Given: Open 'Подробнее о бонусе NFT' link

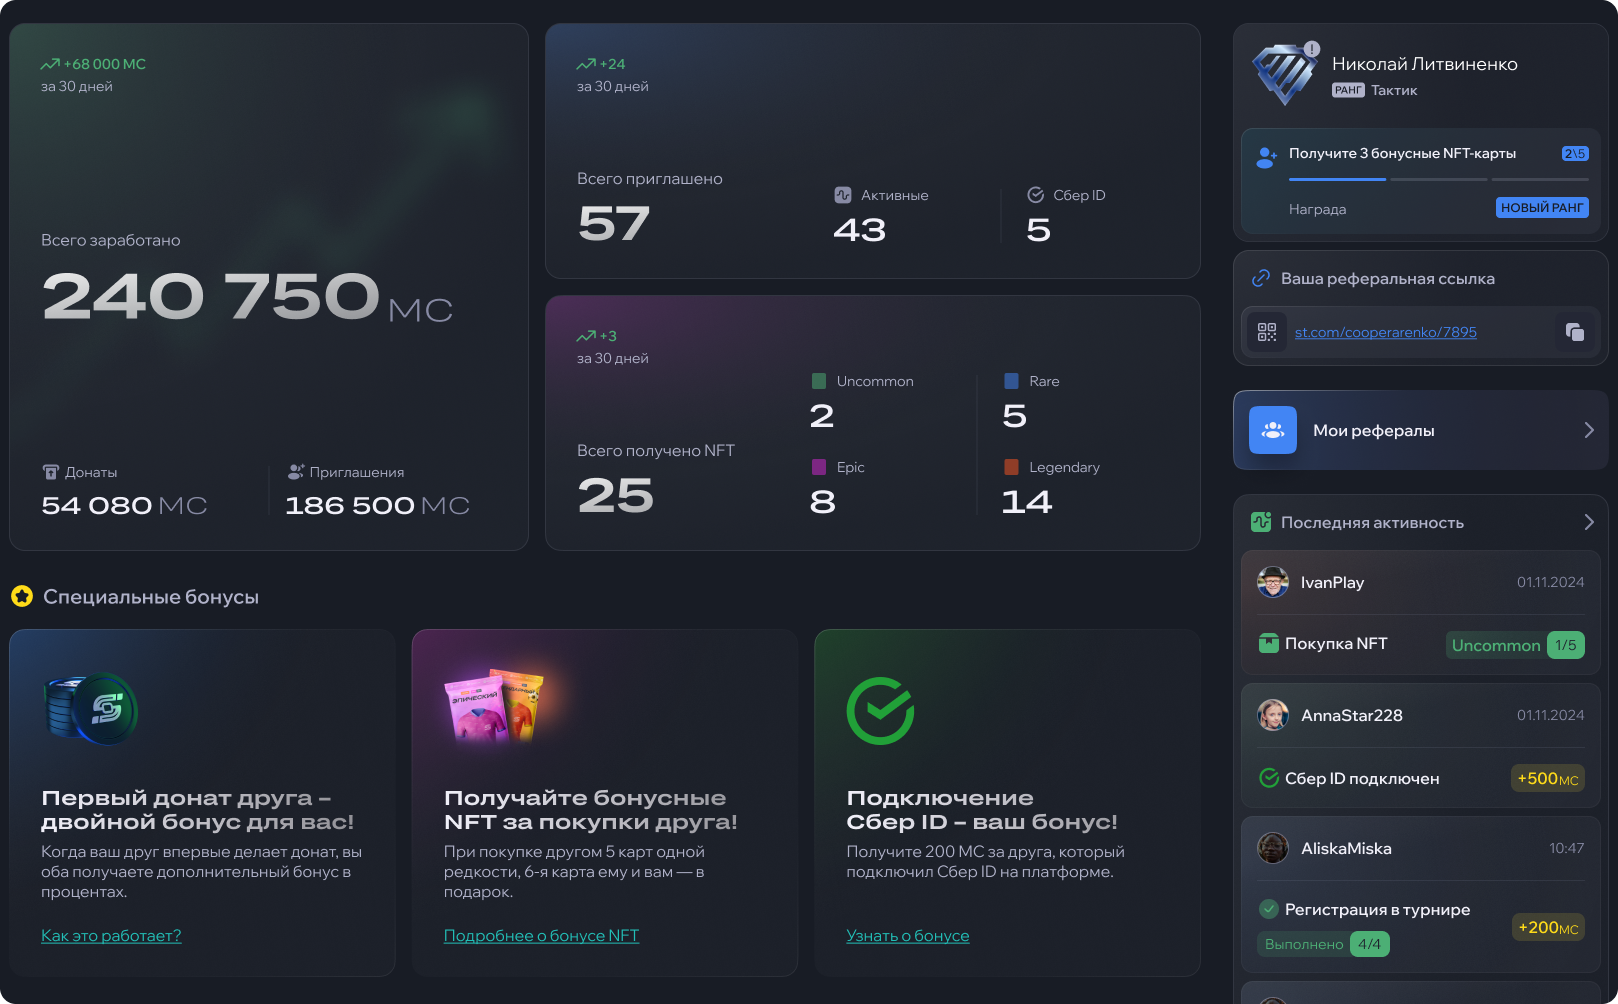Looking at the screenshot, I should pos(541,936).
